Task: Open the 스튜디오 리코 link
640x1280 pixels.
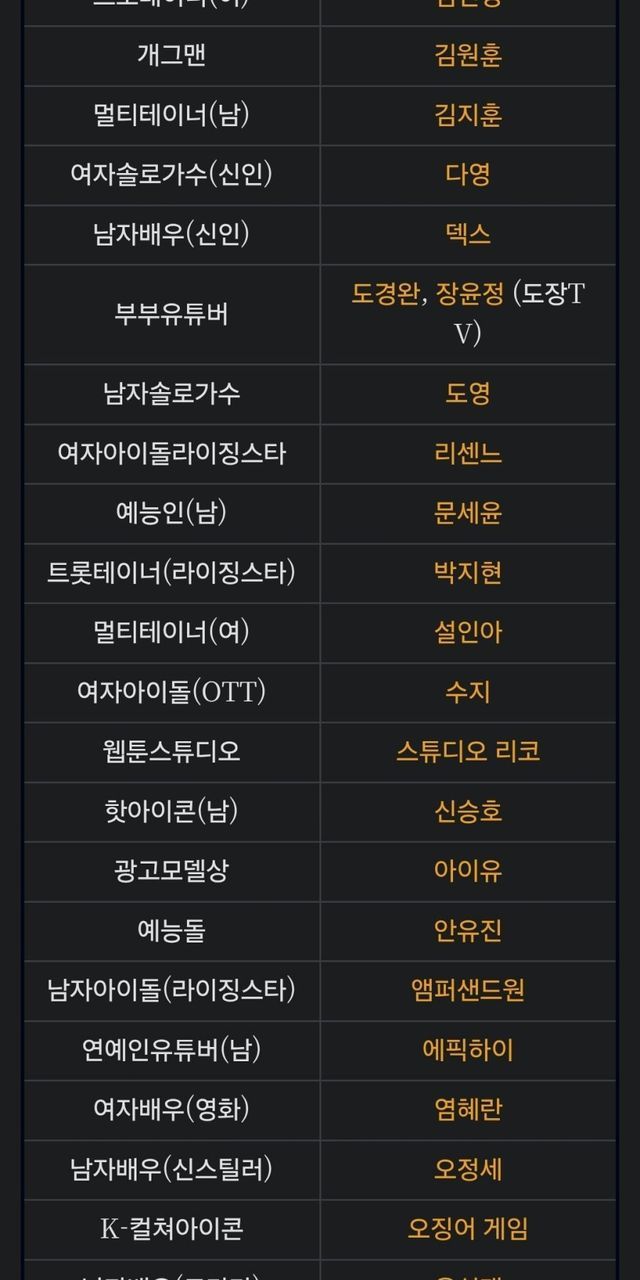Action: tap(468, 751)
